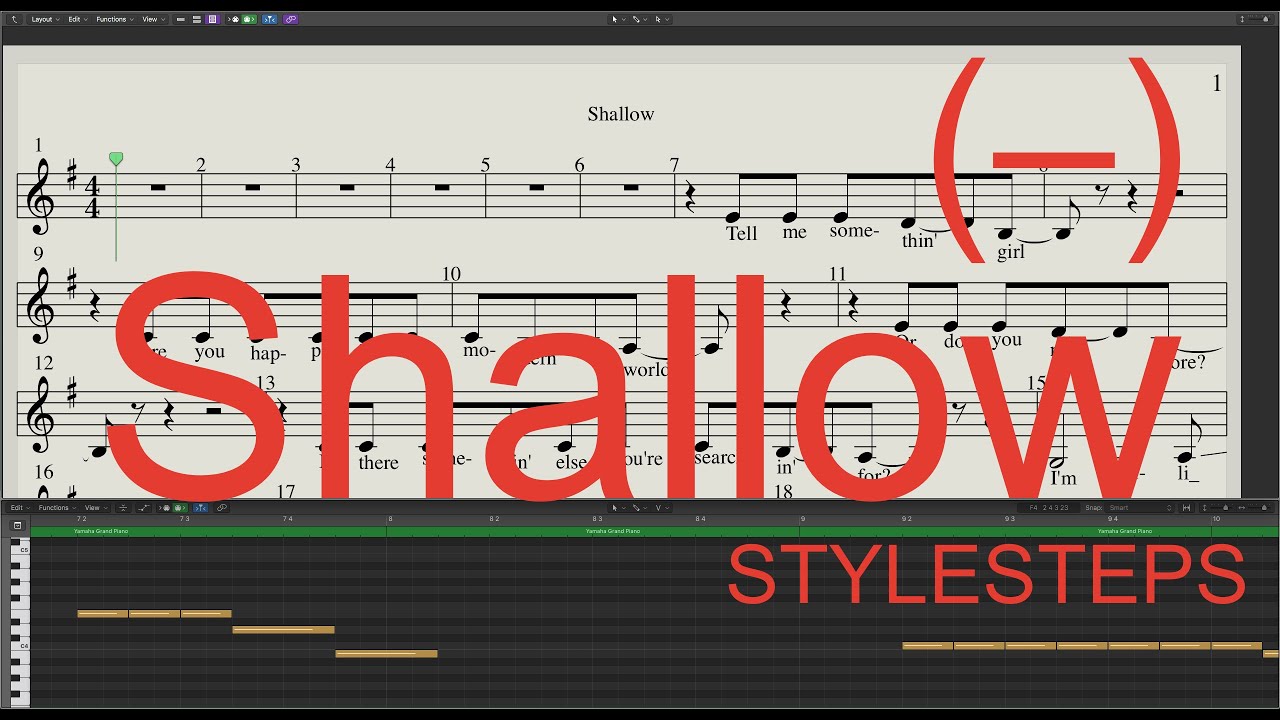Click bar 9 in the piano roll ruler

tap(802, 519)
